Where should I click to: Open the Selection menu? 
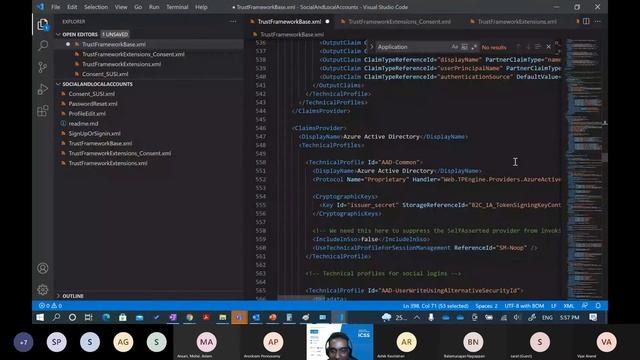(x=96, y=7)
